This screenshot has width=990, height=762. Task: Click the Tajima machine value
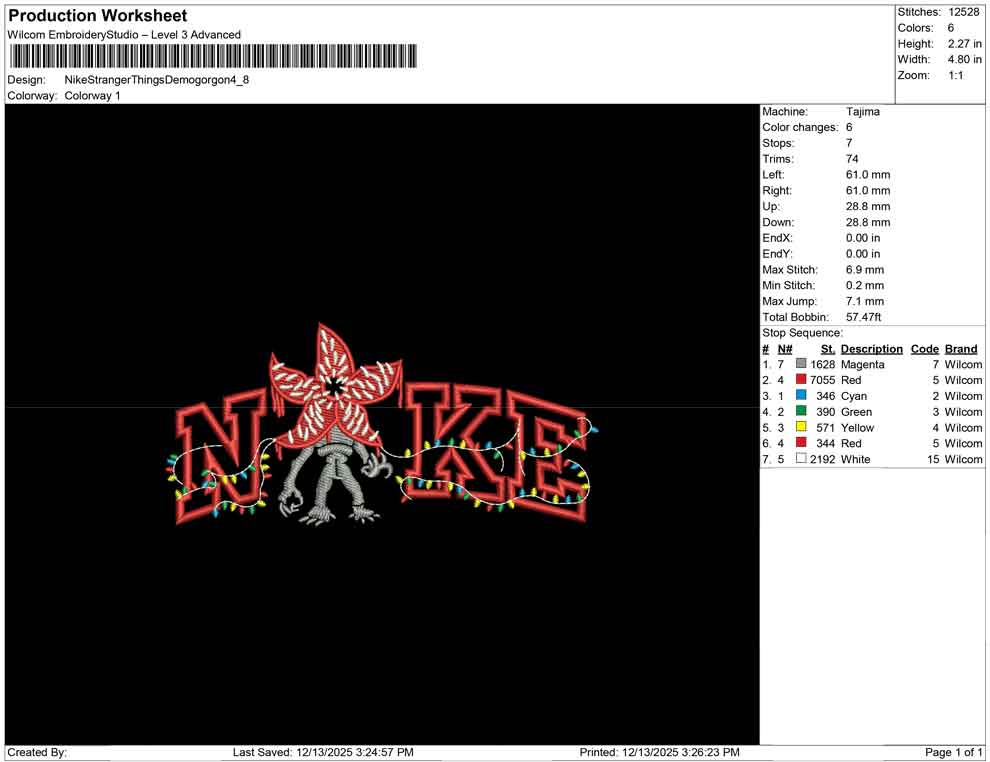pos(862,112)
